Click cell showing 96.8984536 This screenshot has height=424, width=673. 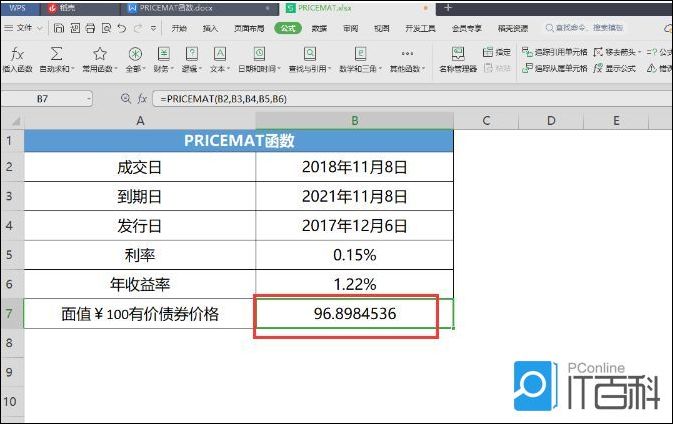click(355, 314)
